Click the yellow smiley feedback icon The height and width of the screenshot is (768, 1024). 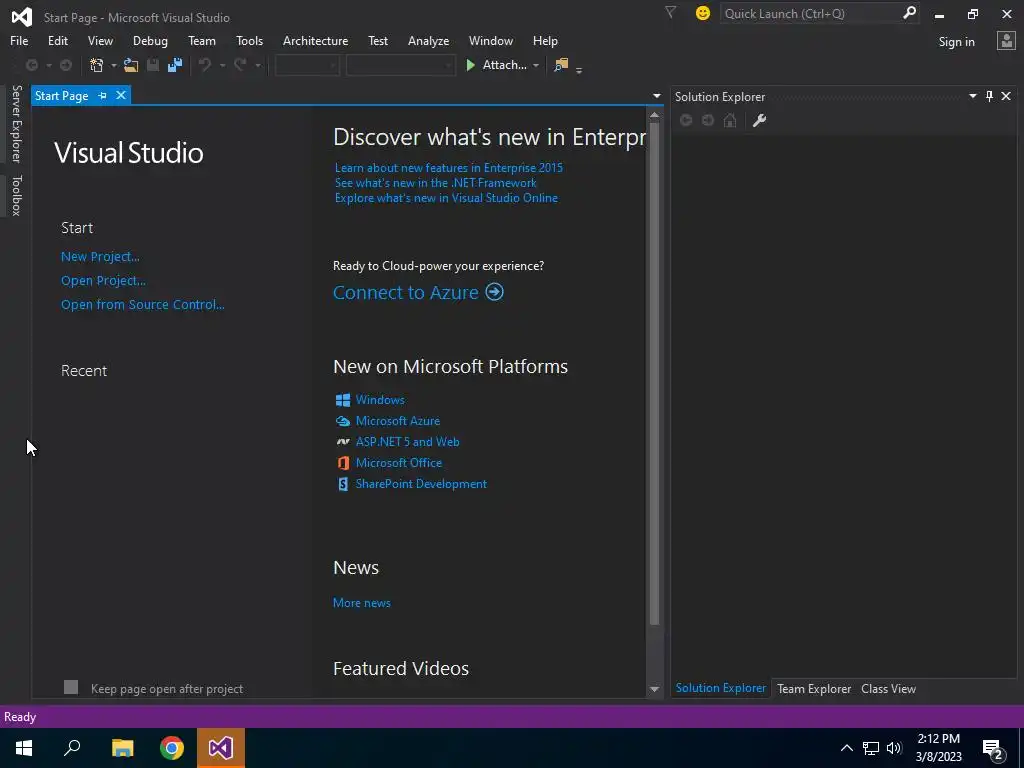[703, 13]
